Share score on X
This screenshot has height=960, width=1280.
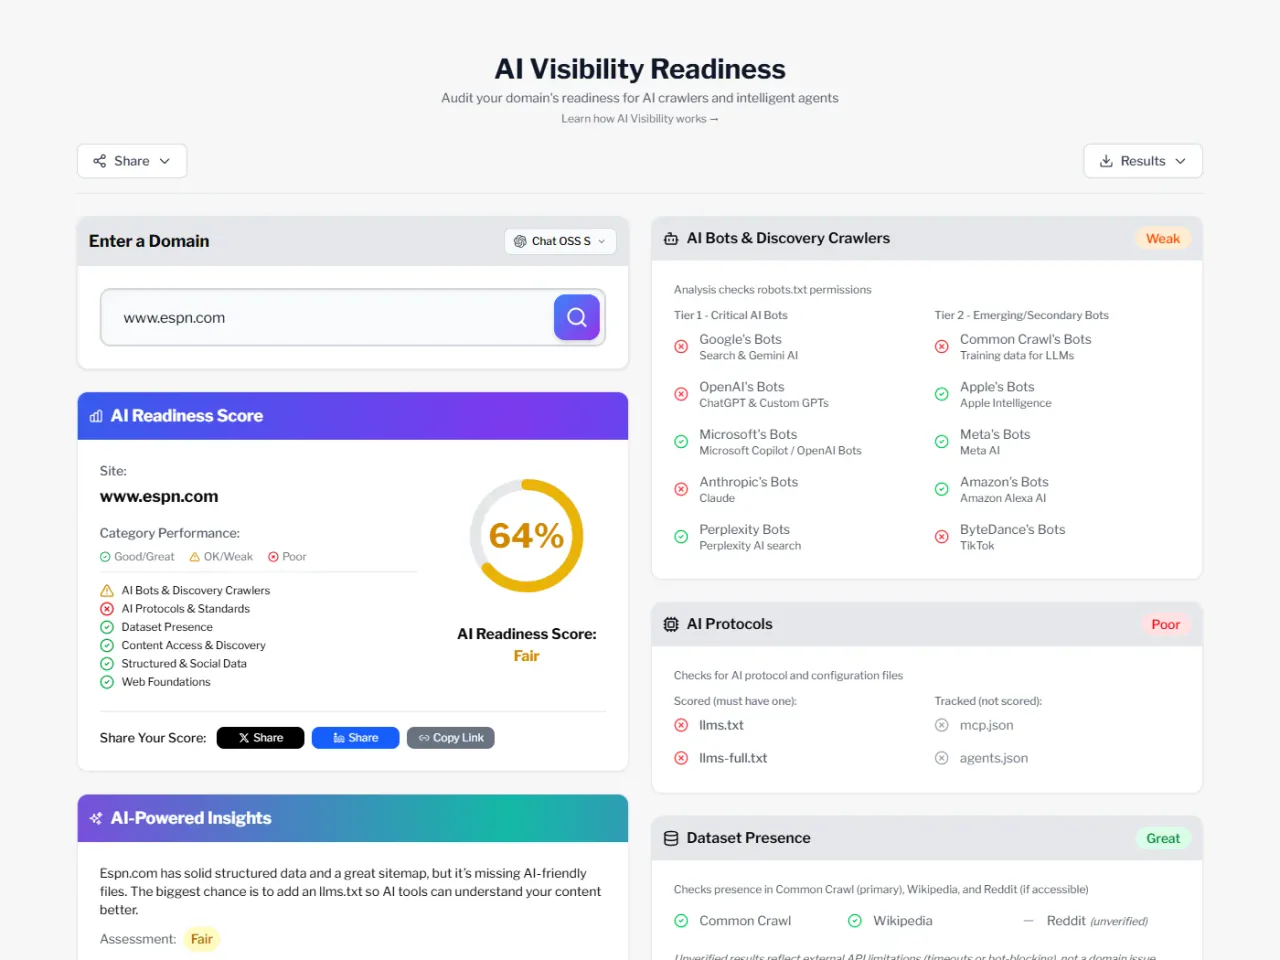coord(260,738)
